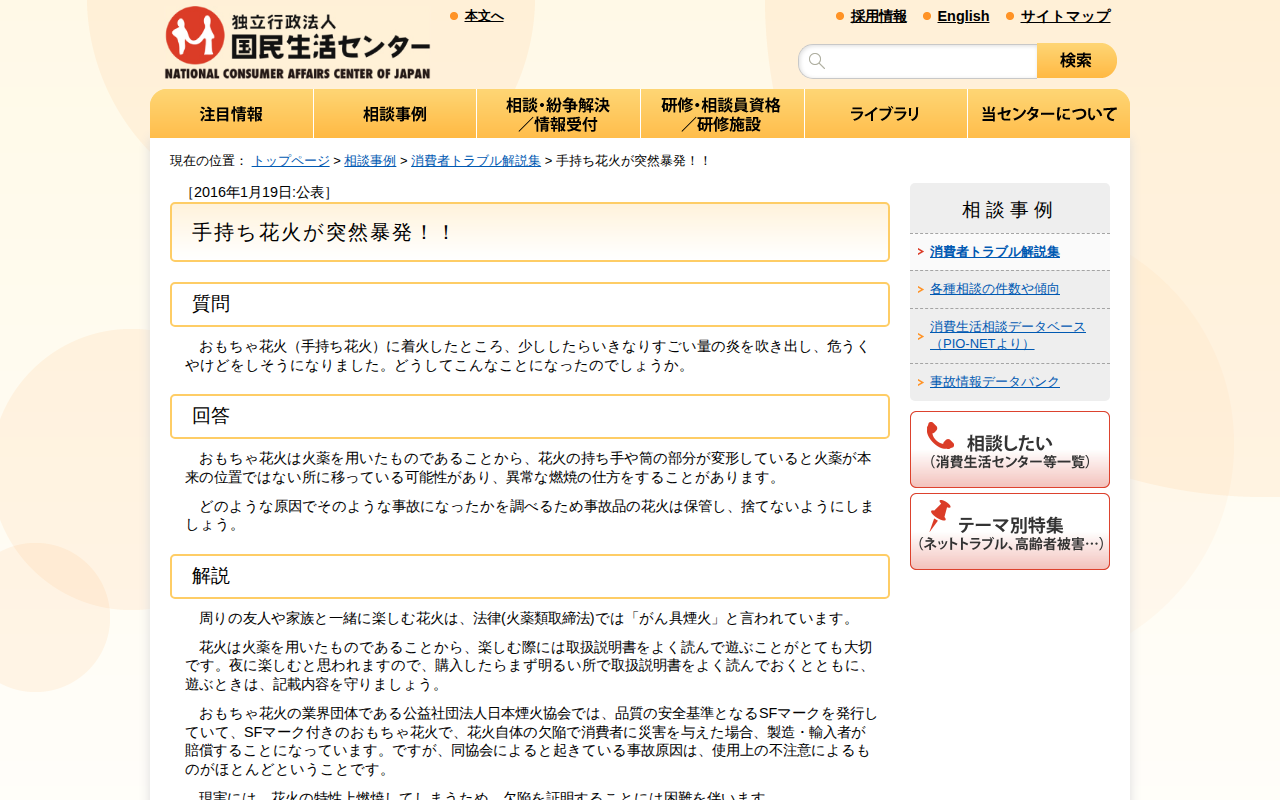This screenshot has width=1280, height=800.
Task: Open the 相談・紛争解決／情報受付 tab
Action: [558, 114]
